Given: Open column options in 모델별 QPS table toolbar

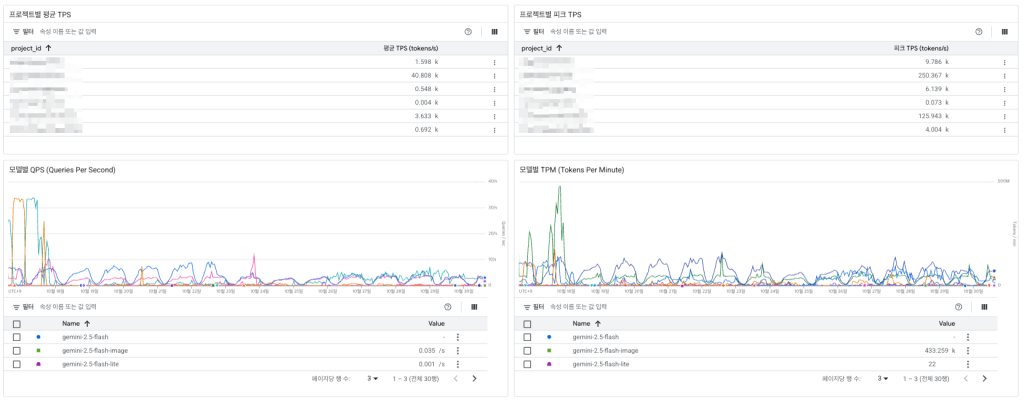Looking at the screenshot, I should pos(473,307).
